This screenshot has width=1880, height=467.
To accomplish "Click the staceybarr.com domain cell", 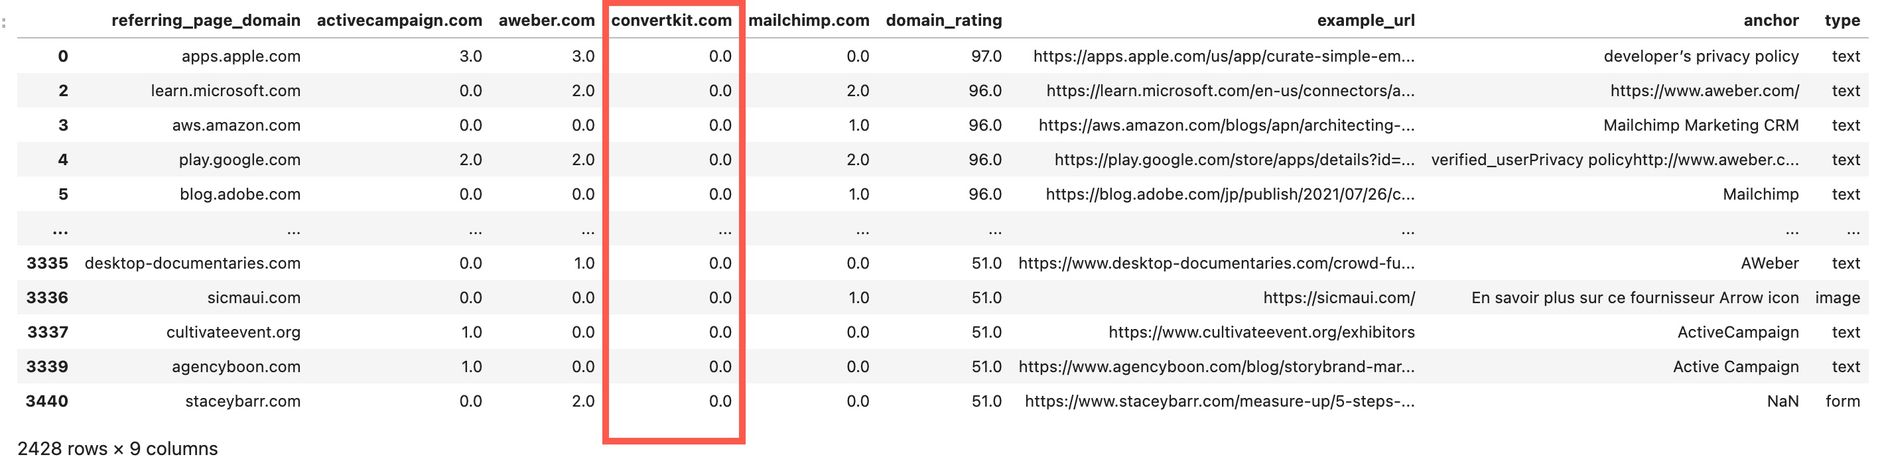I will coord(243,401).
